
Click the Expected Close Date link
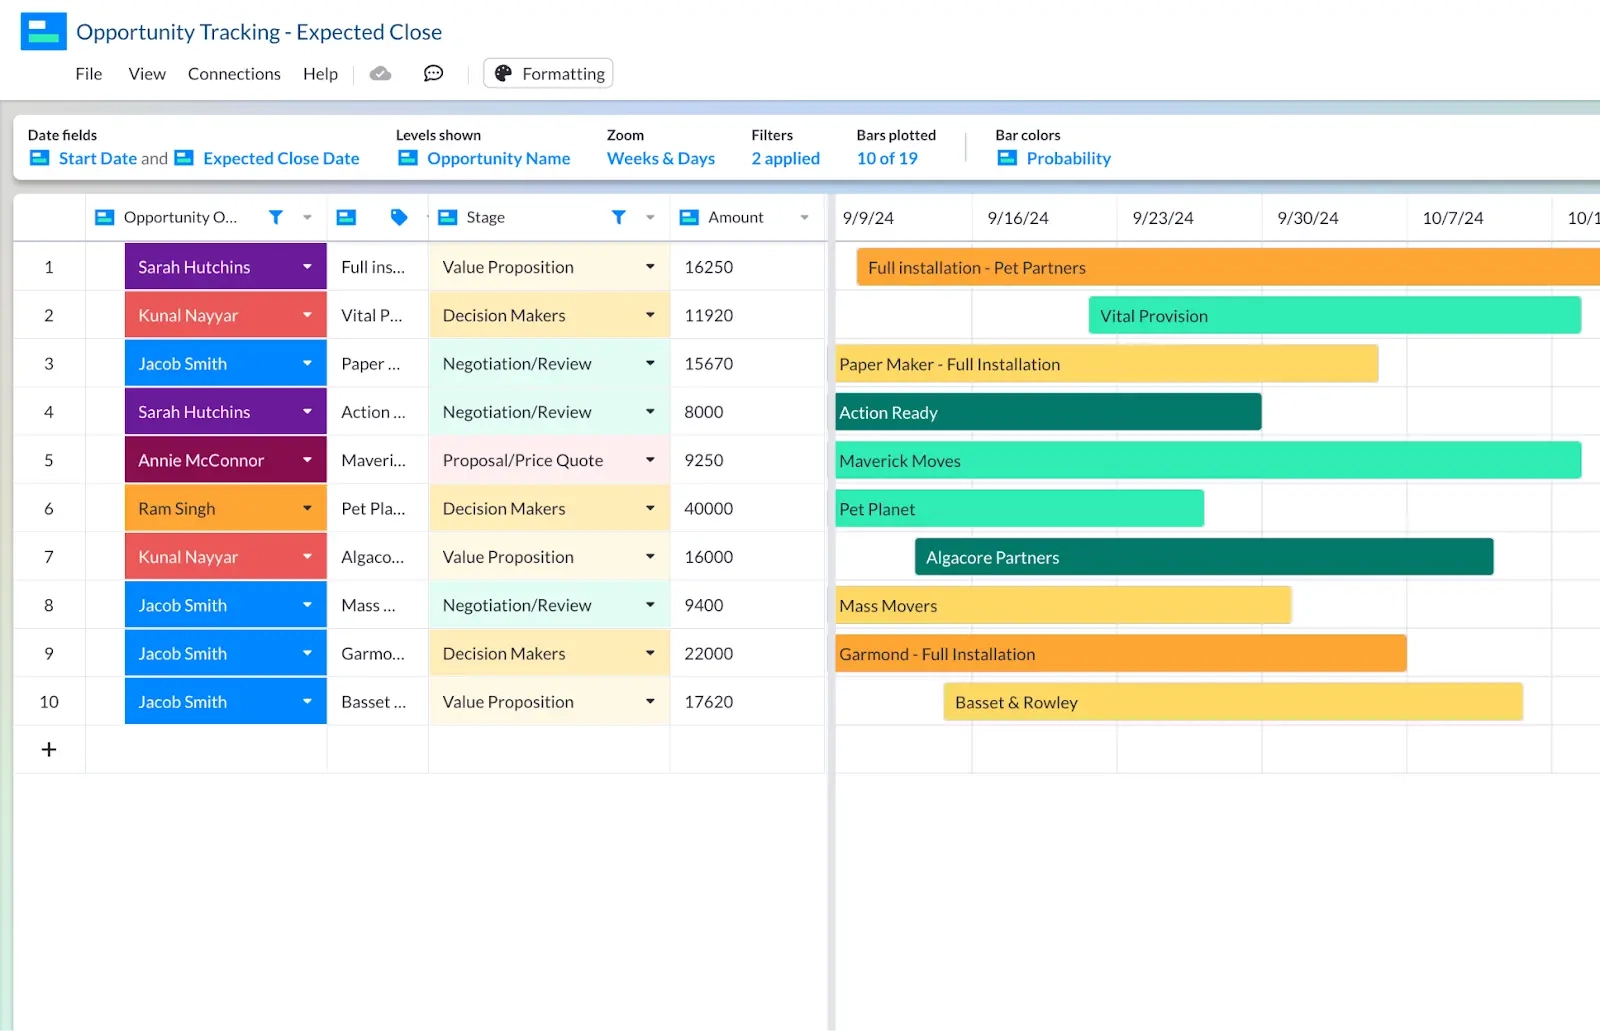pos(280,158)
